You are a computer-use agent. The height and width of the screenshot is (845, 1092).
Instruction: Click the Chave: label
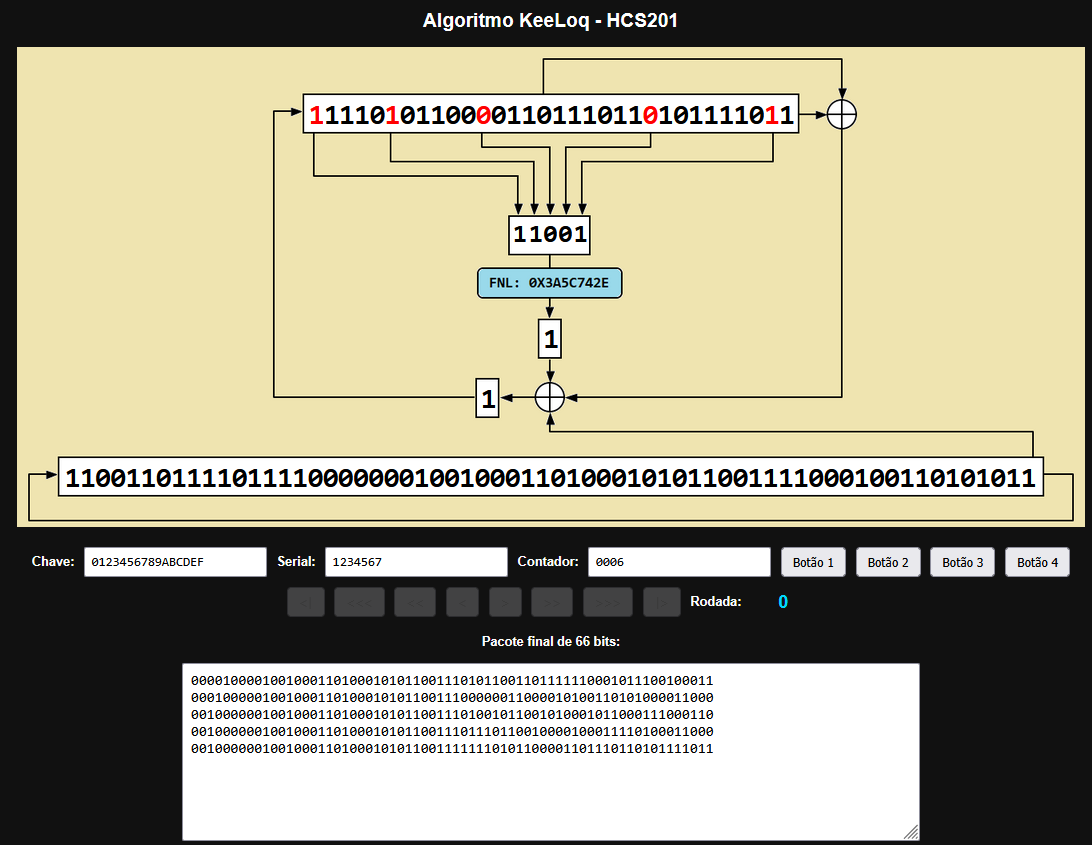coord(53,561)
